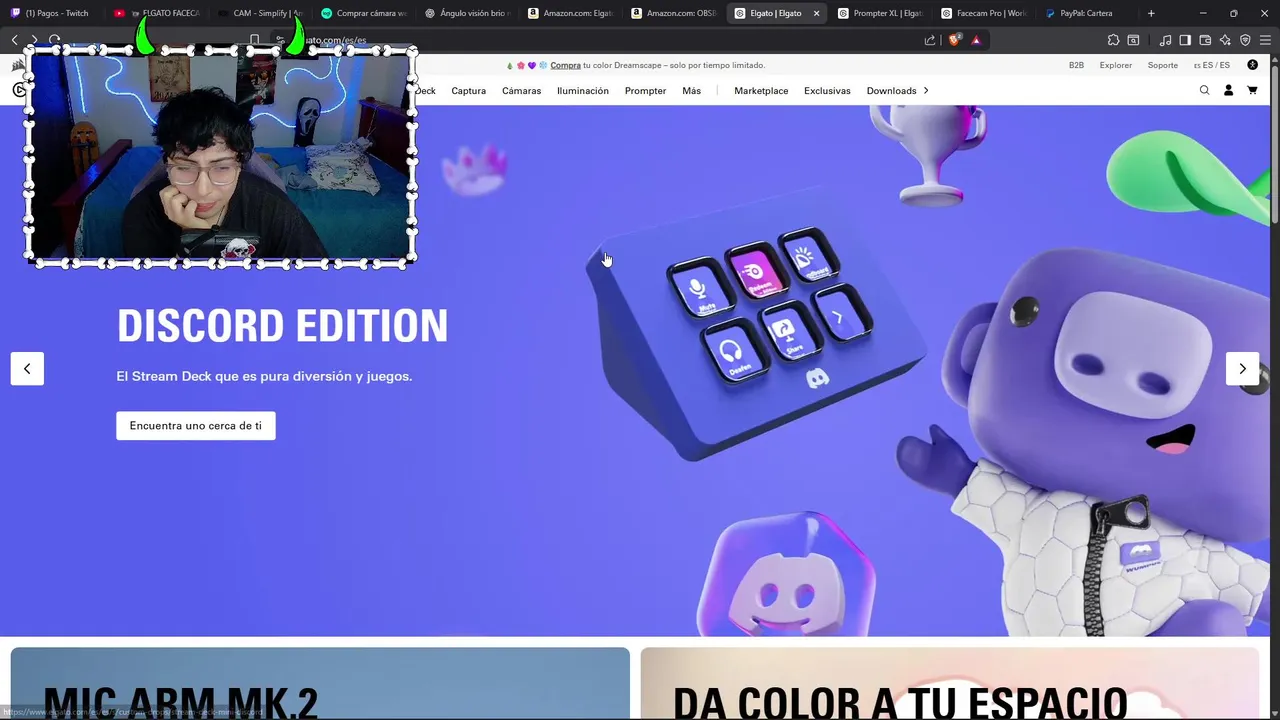Open the Brave Wallet icon
The image size is (1280, 720).
[1205, 40]
